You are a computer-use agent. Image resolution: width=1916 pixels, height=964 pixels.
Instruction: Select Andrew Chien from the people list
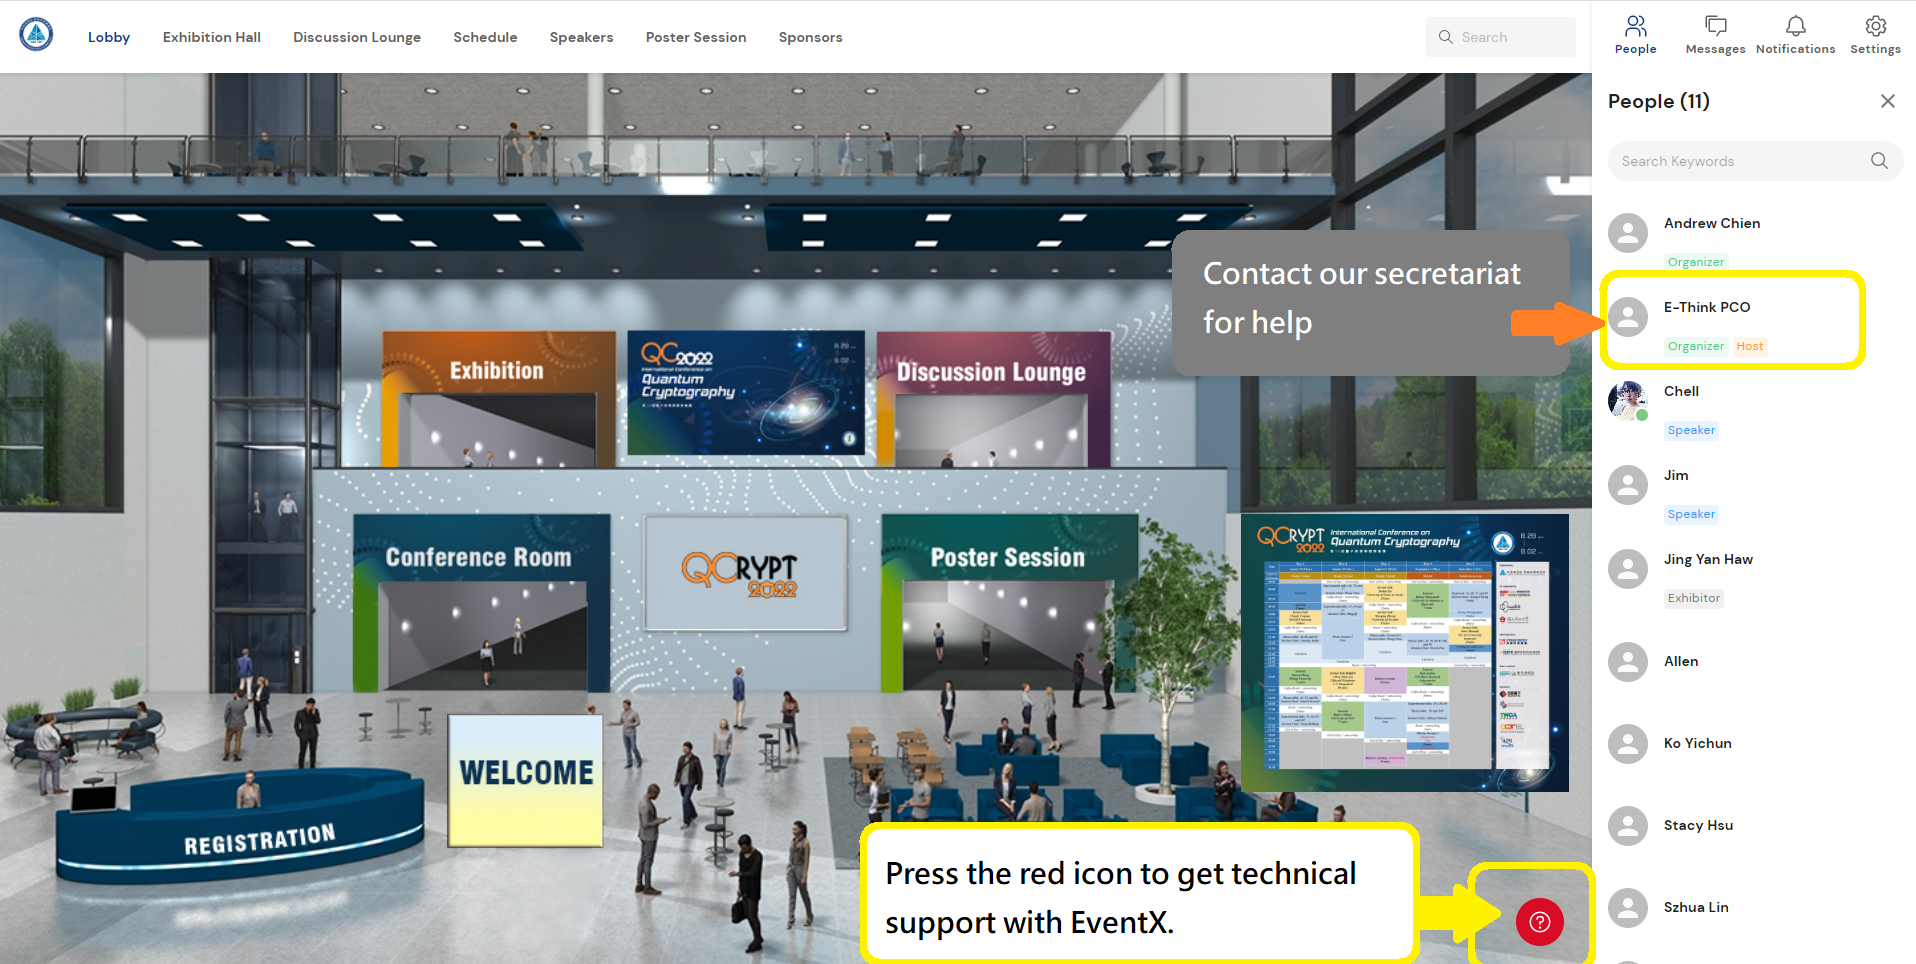[x=1711, y=223]
